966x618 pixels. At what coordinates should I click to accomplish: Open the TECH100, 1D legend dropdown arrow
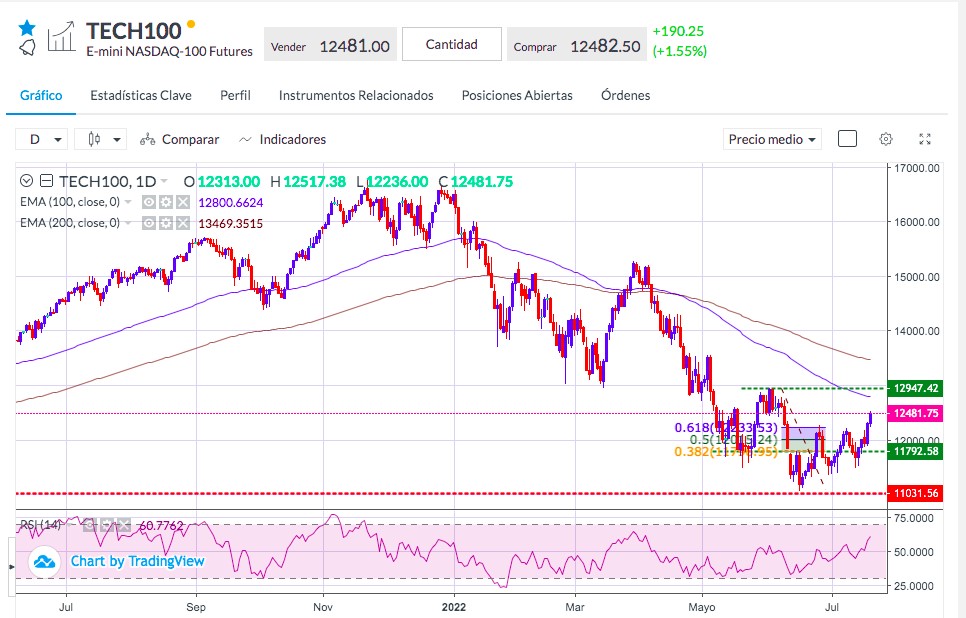(164, 181)
